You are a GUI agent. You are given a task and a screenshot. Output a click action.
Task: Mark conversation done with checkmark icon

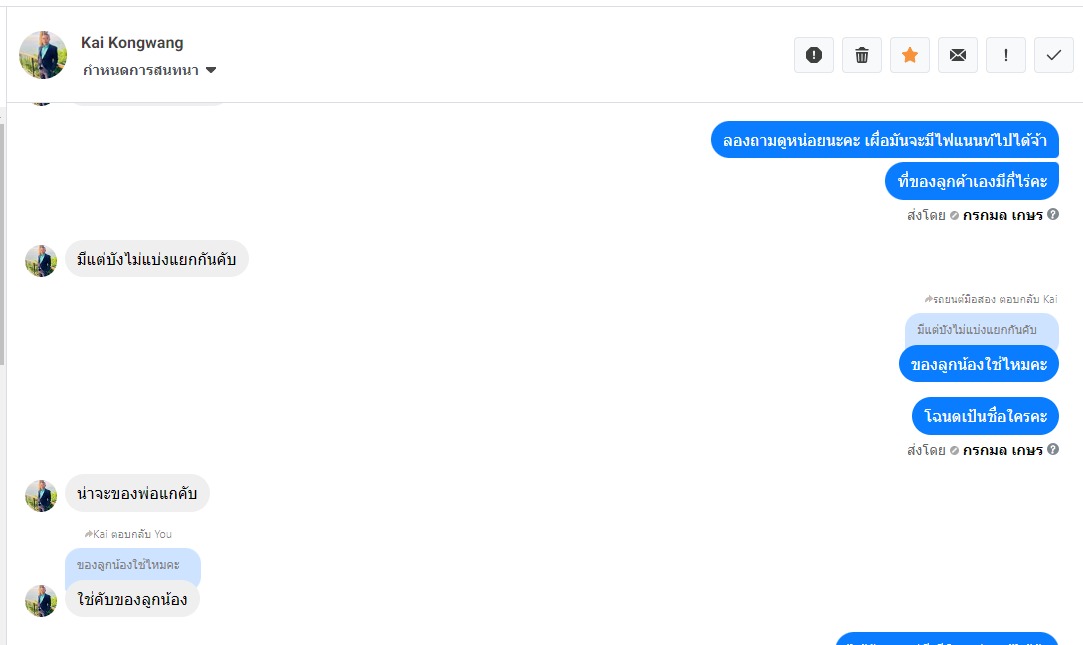point(1054,55)
